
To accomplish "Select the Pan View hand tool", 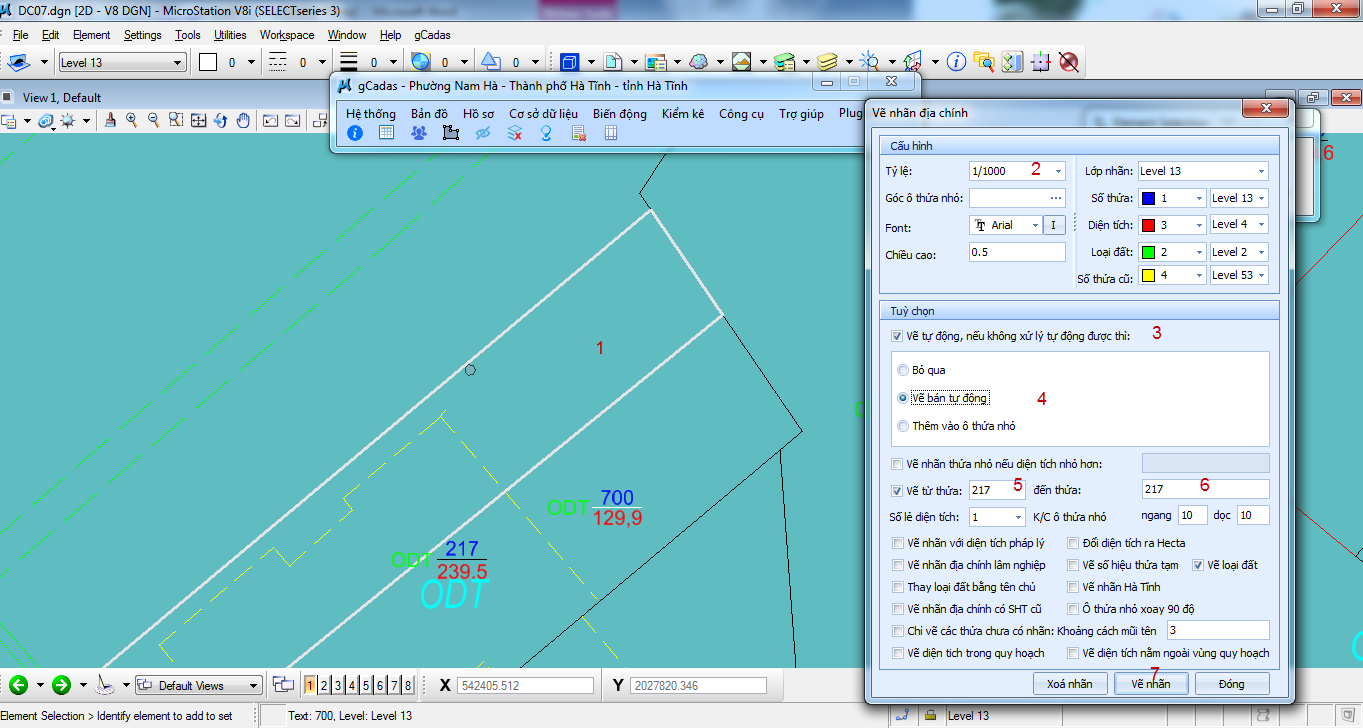I will pos(243,121).
